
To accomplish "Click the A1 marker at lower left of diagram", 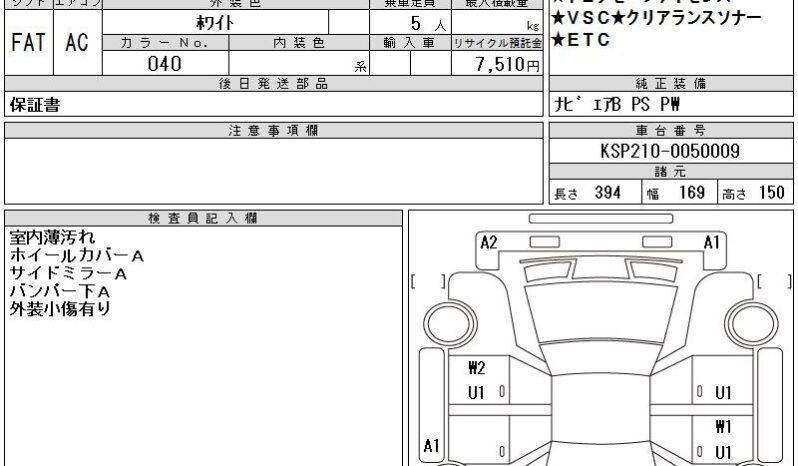I will (432, 446).
